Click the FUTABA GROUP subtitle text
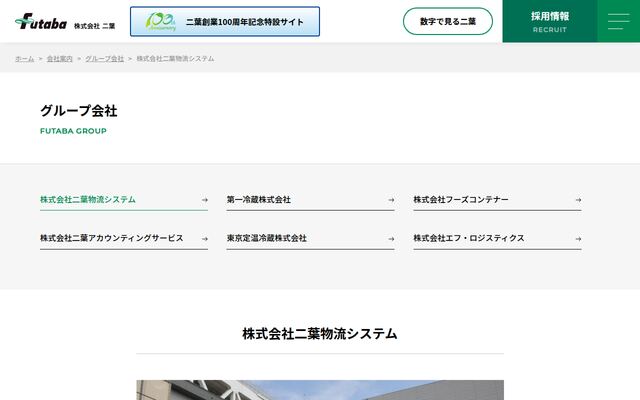640x400 pixels. coord(73,131)
